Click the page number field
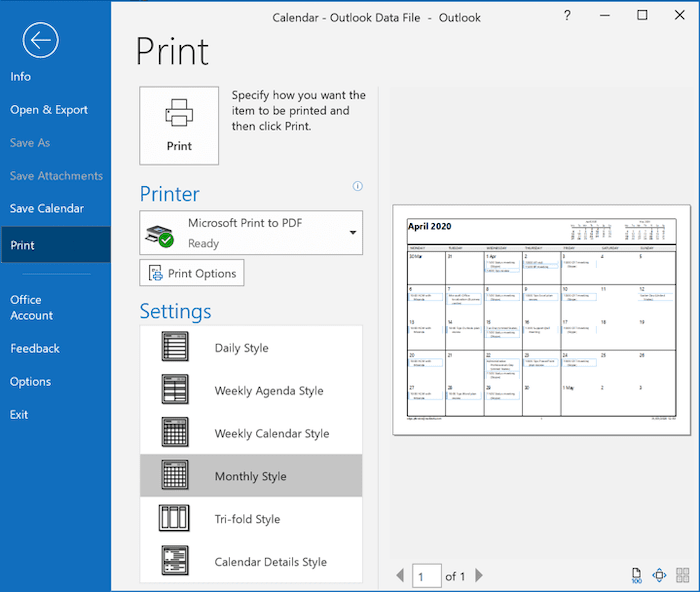This screenshot has width=700, height=592. (427, 576)
